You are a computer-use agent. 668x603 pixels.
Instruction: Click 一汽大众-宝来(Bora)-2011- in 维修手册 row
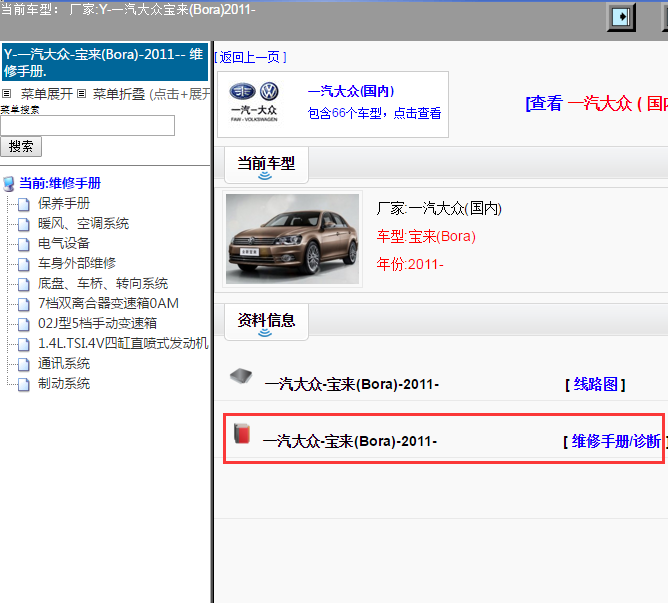(350, 441)
